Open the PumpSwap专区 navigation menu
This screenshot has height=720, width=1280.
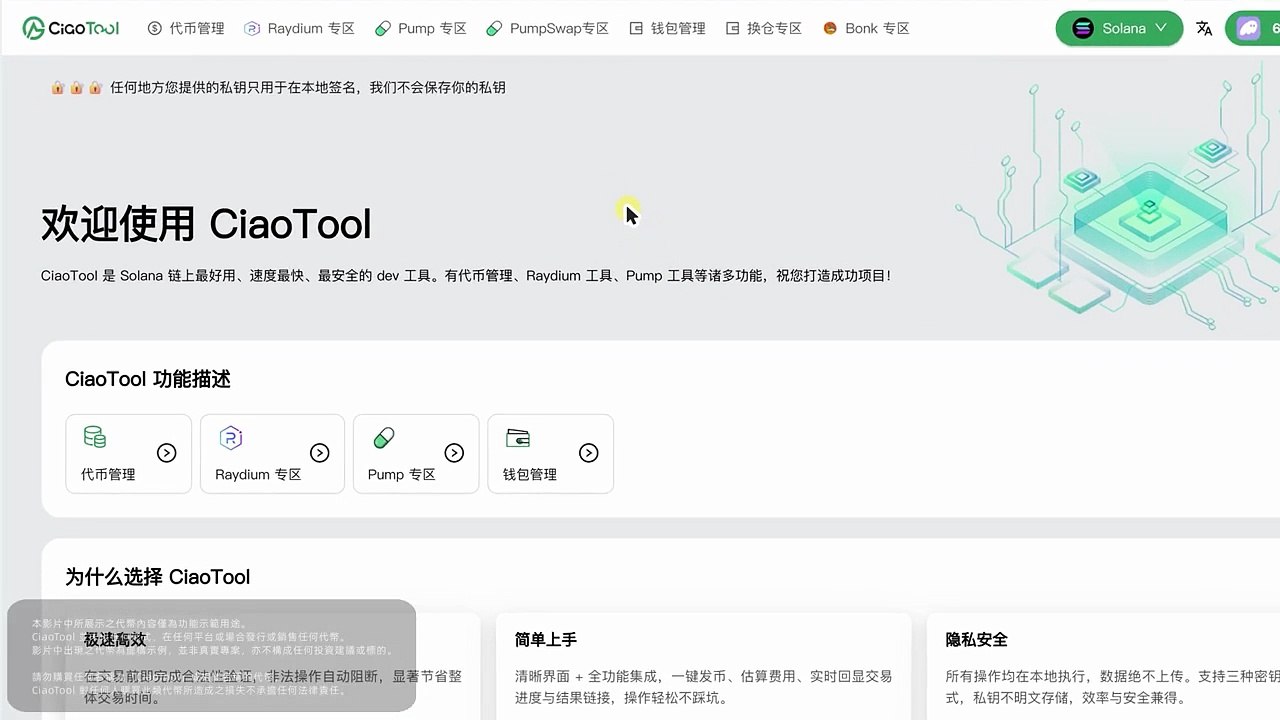click(x=547, y=29)
